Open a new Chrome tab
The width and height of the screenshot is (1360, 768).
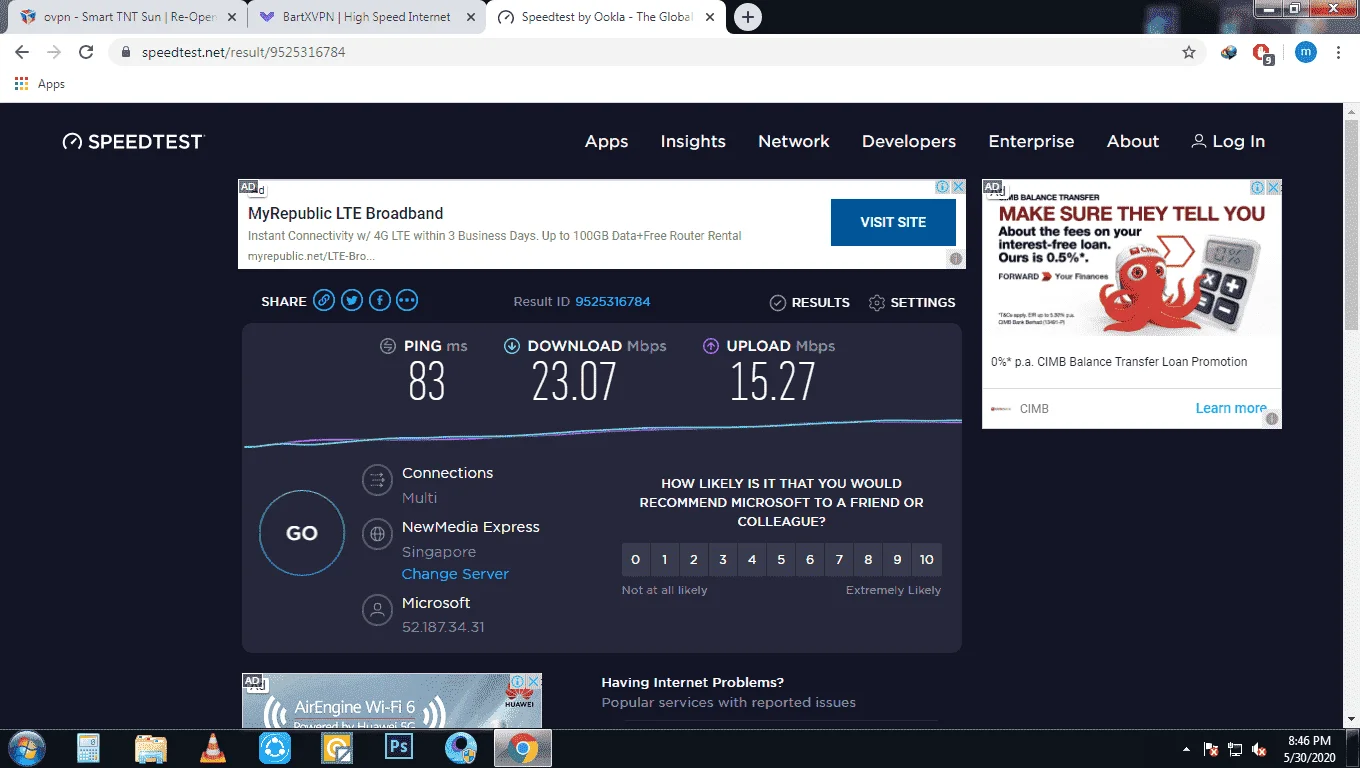(747, 17)
